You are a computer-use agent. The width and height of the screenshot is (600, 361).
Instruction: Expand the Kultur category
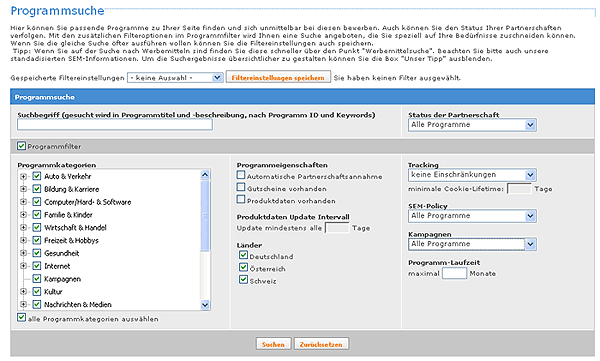tap(23, 292)
